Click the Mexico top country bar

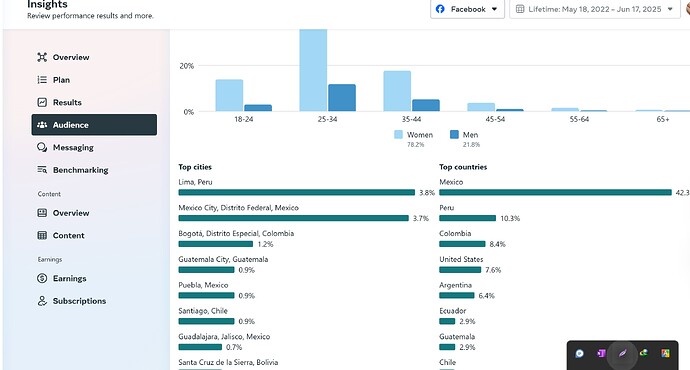pyautogui.click(x=555, y=192)
